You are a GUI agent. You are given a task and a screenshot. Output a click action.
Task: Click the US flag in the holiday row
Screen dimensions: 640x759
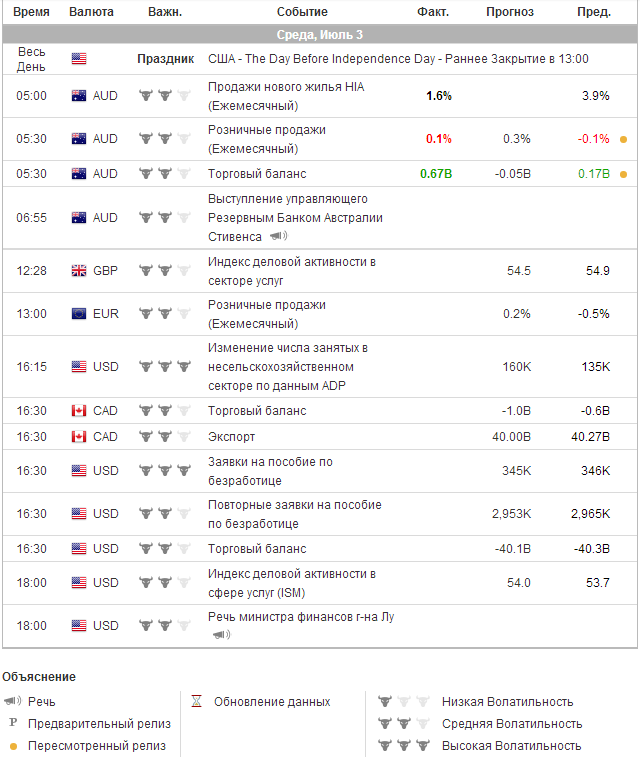(79, 59)
